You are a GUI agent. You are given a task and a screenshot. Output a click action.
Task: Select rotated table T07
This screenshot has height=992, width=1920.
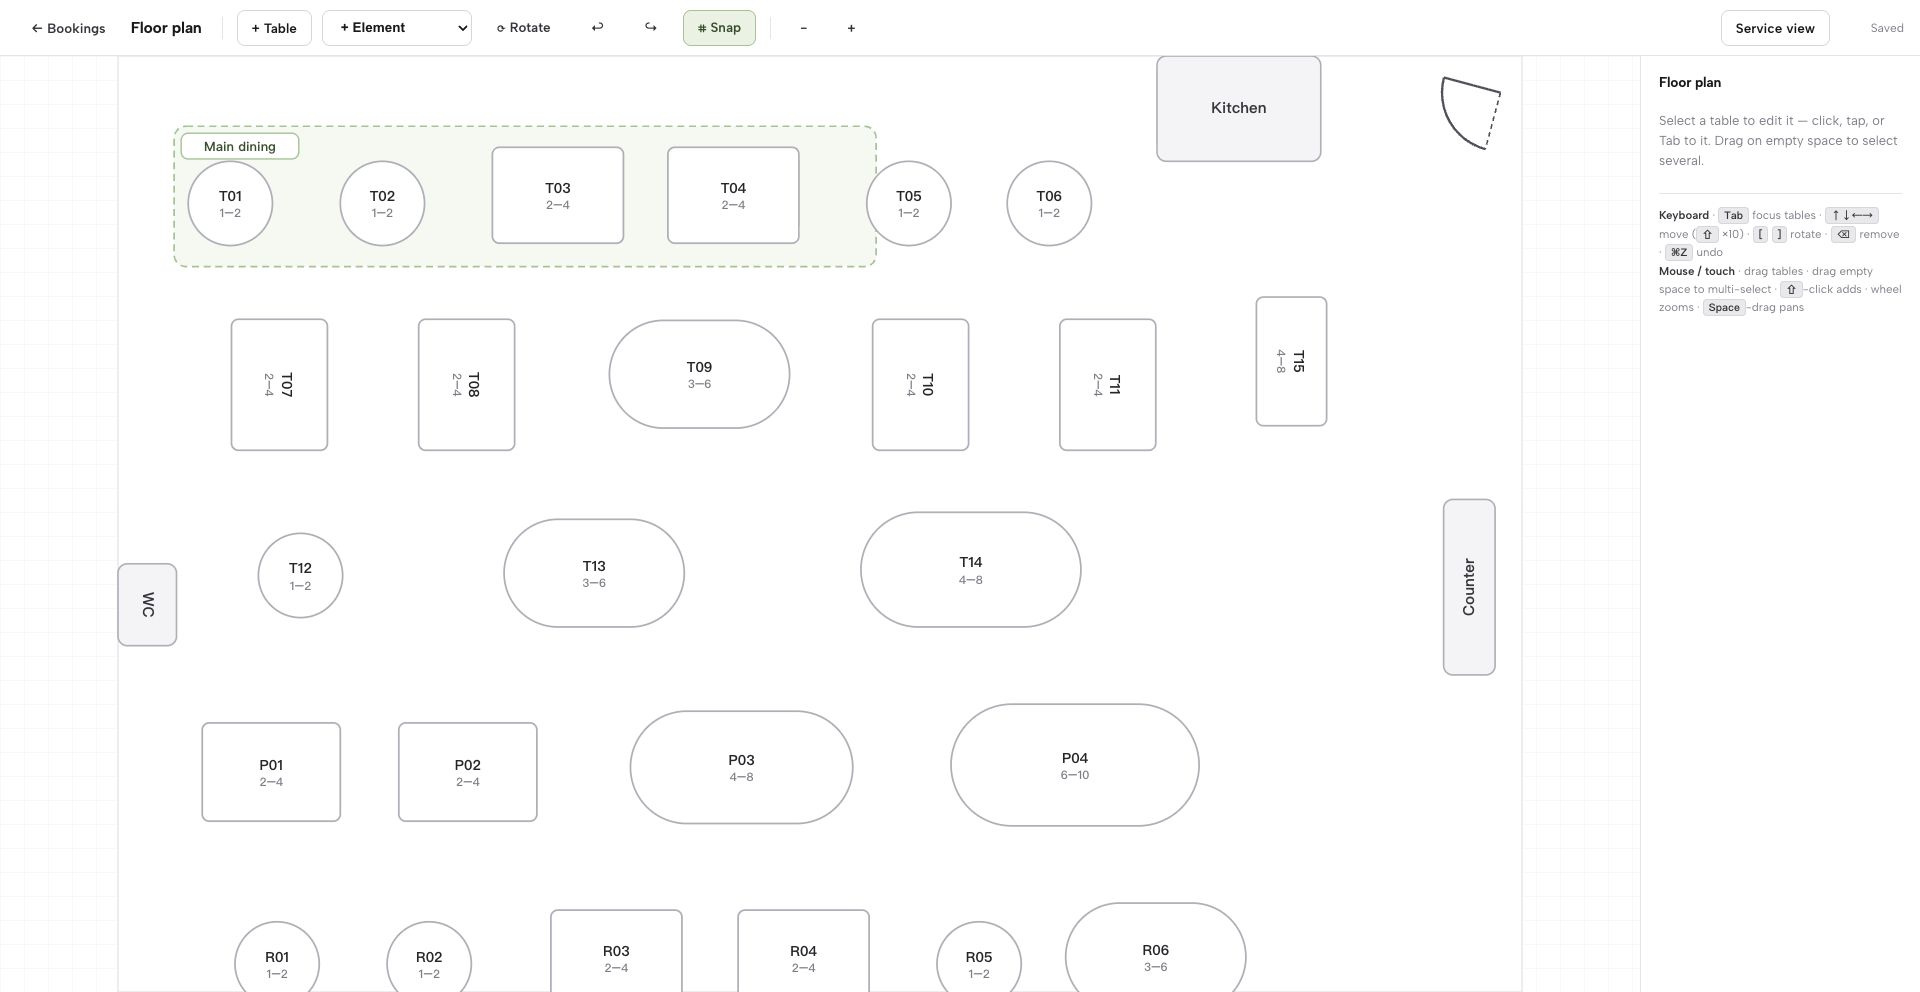pyautogui.click(x=279, y=385)
